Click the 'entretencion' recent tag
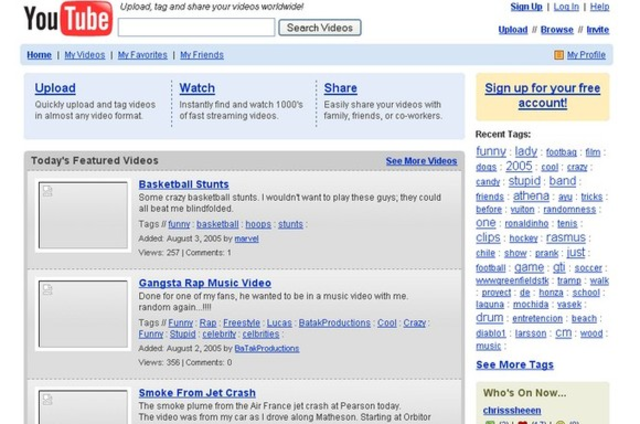The width and height of the screenshot is (640, 424). coord(537,319)
